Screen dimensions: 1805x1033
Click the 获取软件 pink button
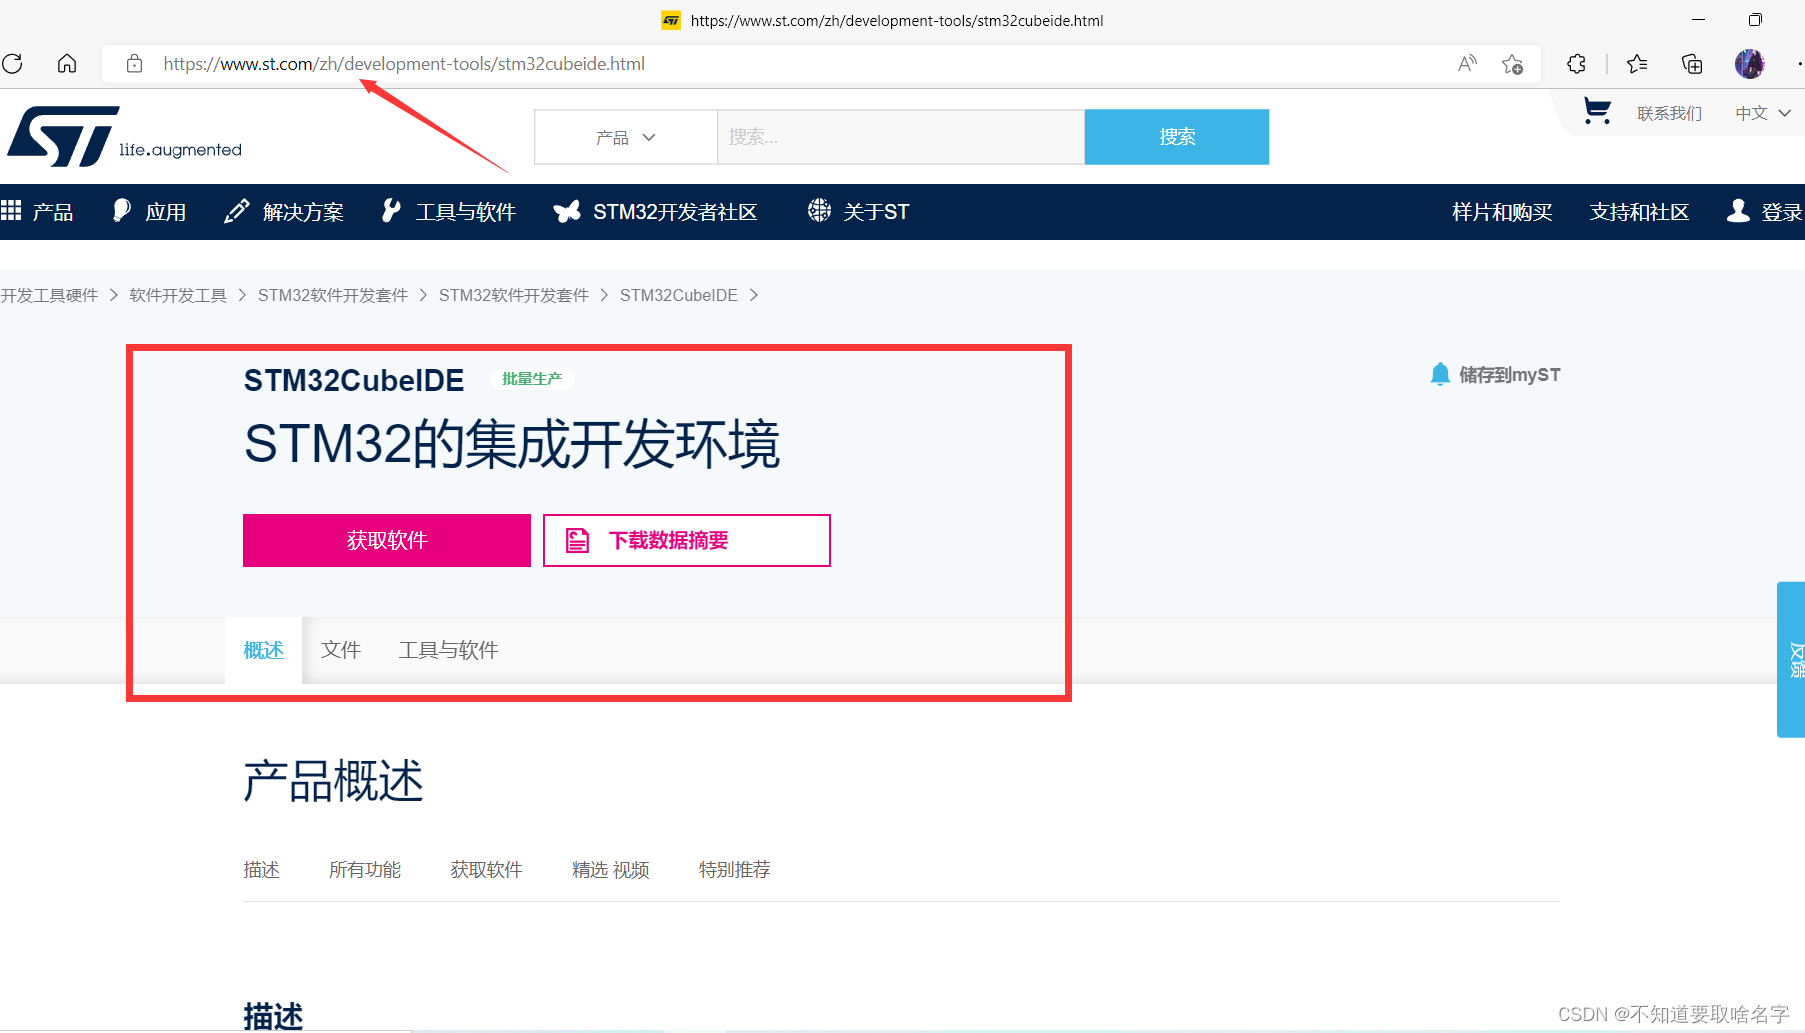point(387,540)
